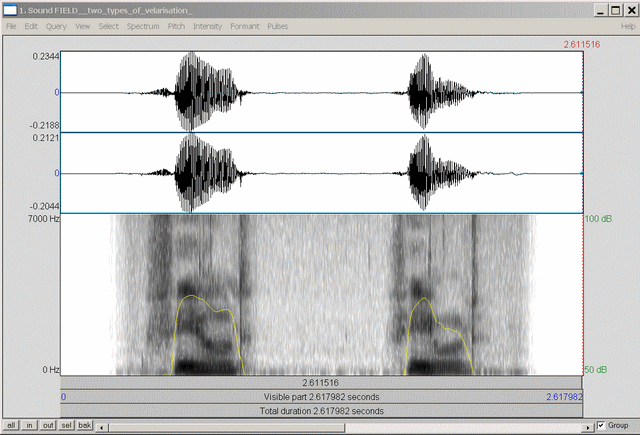Open the Edit menu

[x=31, y=25]
